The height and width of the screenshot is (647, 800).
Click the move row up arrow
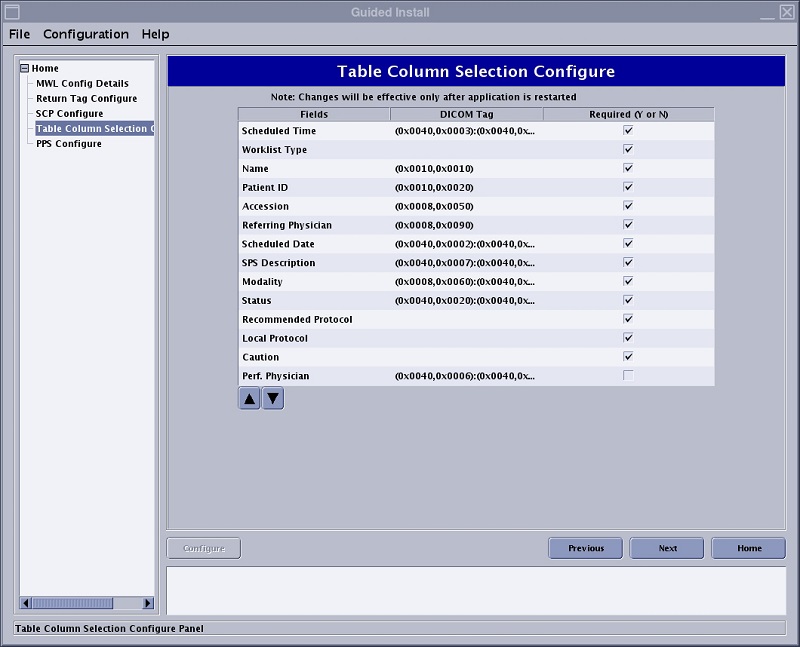pos(249,398)
